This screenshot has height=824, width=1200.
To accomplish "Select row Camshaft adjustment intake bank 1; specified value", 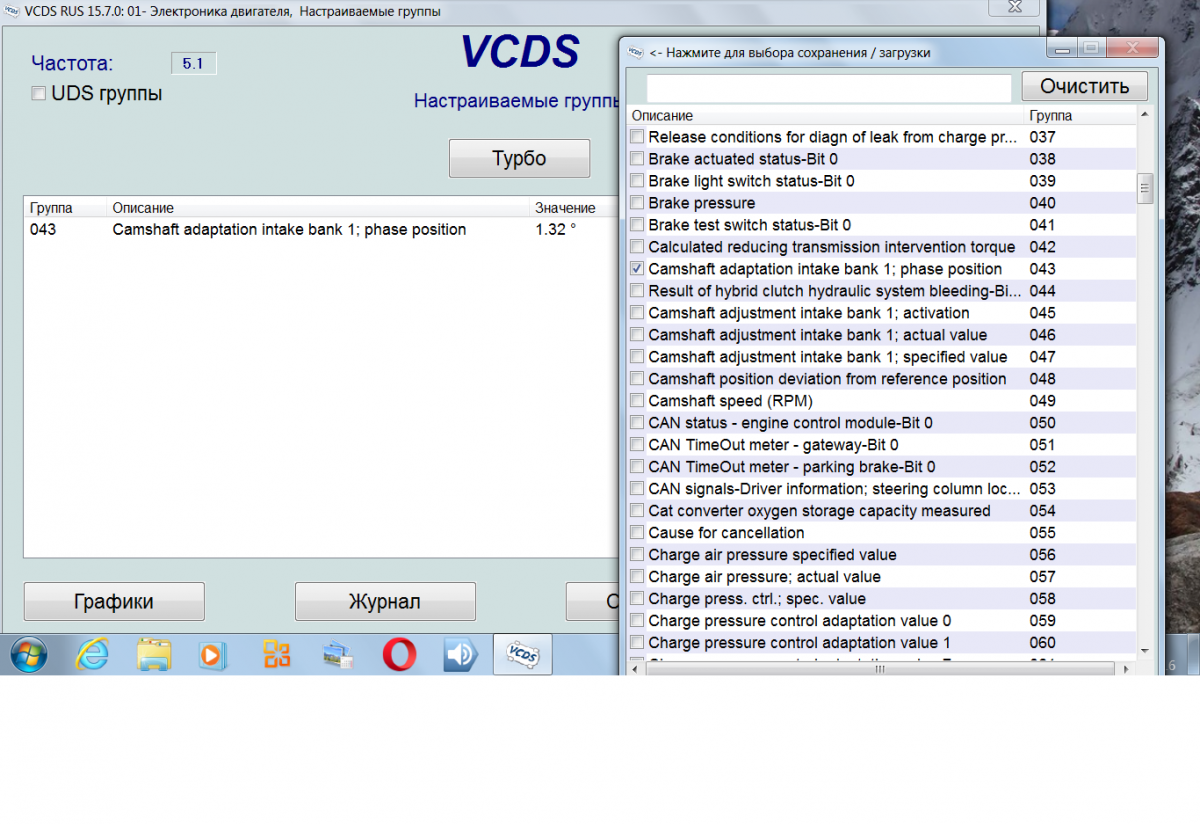I will 882,357.
